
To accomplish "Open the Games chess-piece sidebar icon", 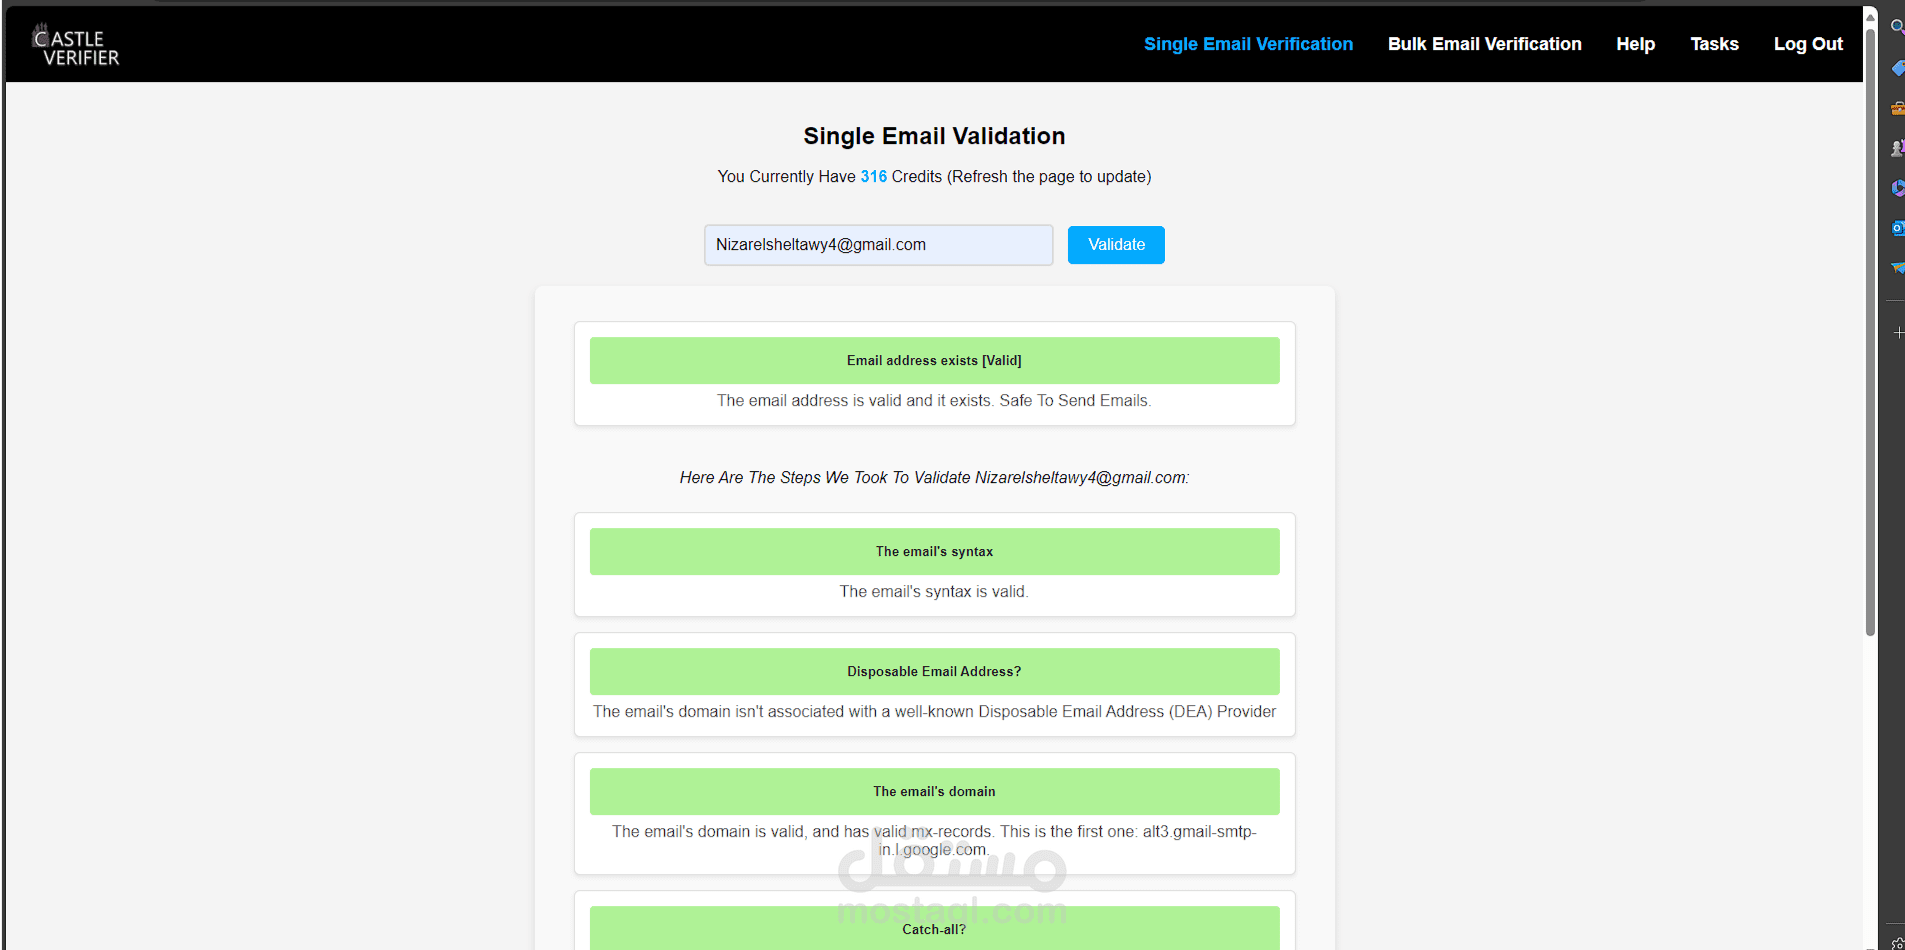I will (1897, 148).
